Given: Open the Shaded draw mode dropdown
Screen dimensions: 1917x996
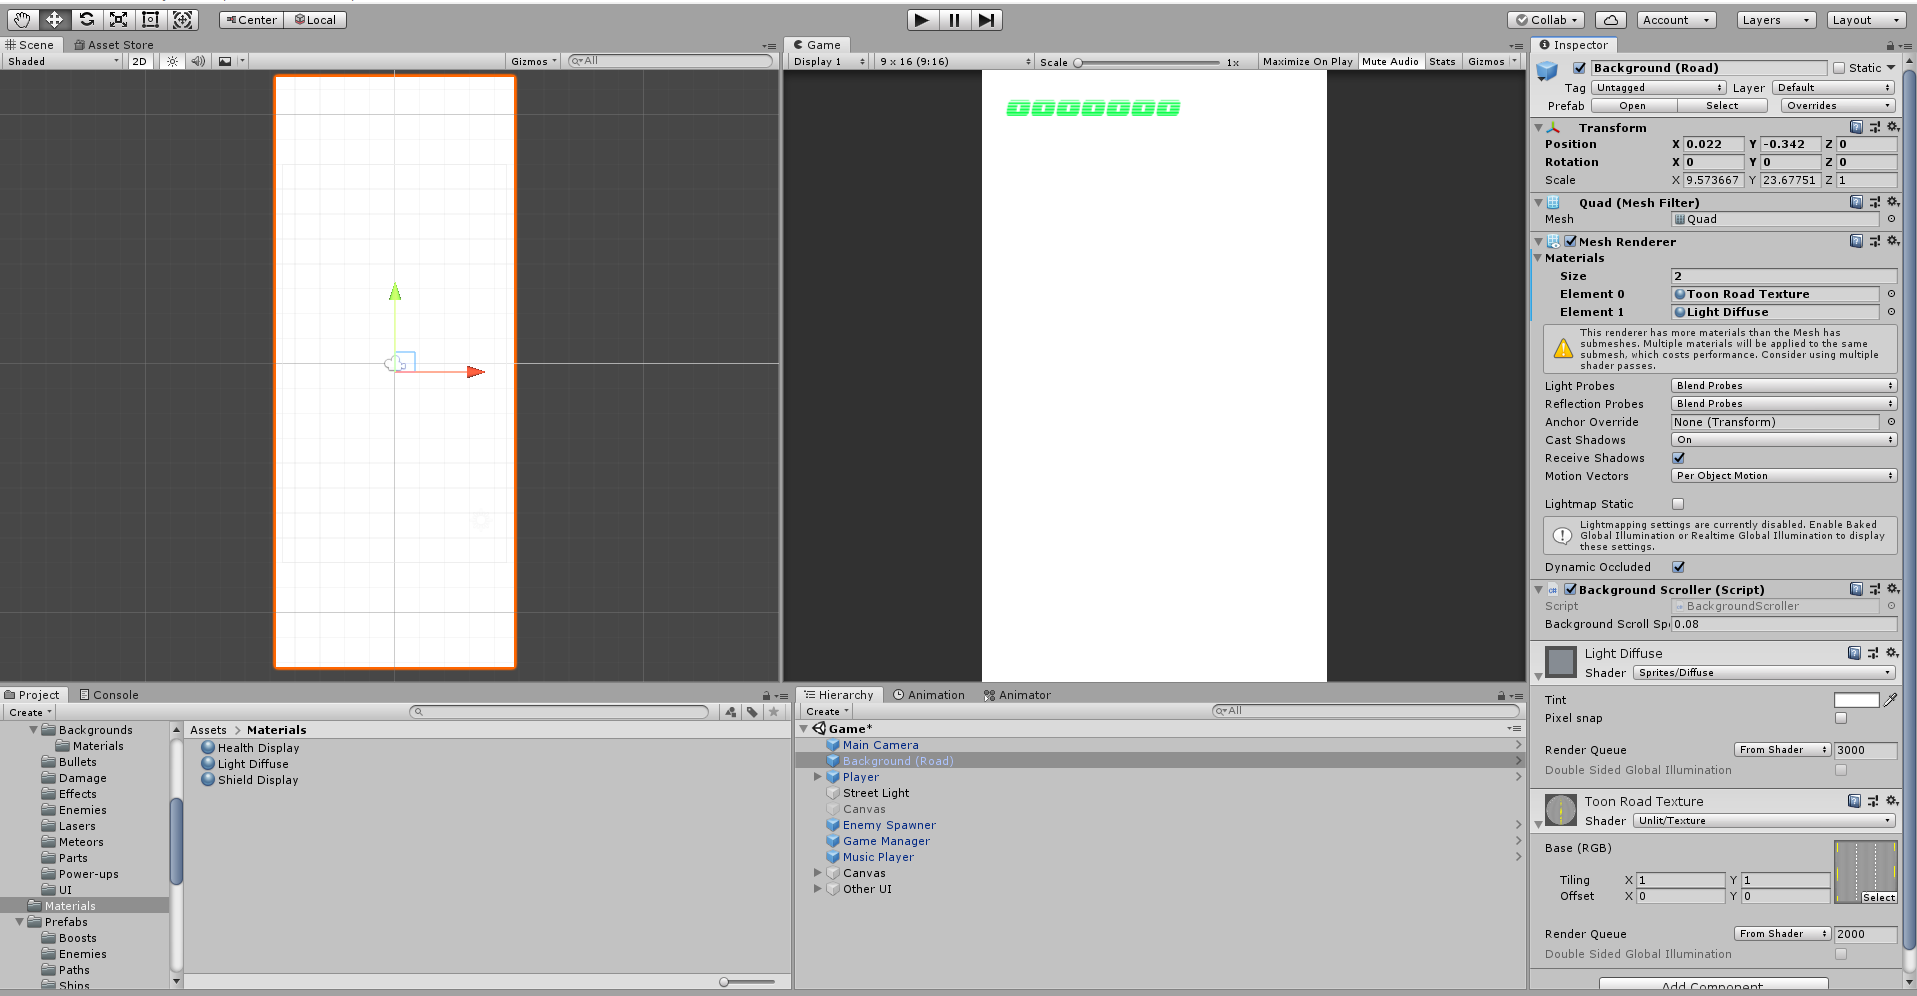Looking at the screenshot, I should 62,61.
